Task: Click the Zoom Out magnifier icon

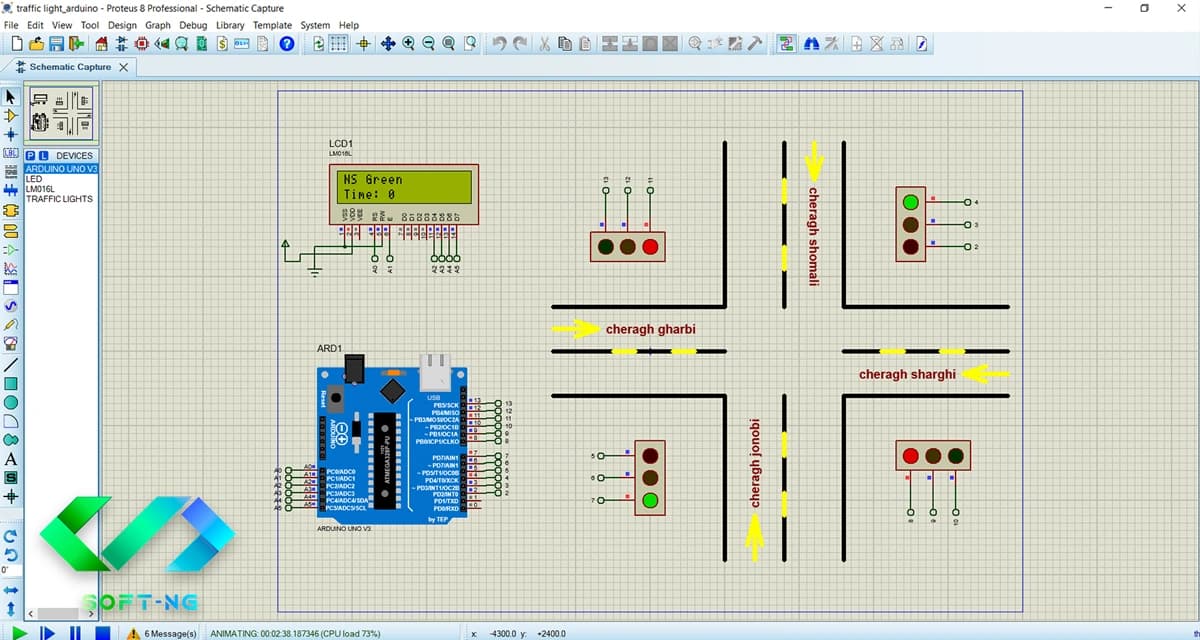Action: [428, 44]
